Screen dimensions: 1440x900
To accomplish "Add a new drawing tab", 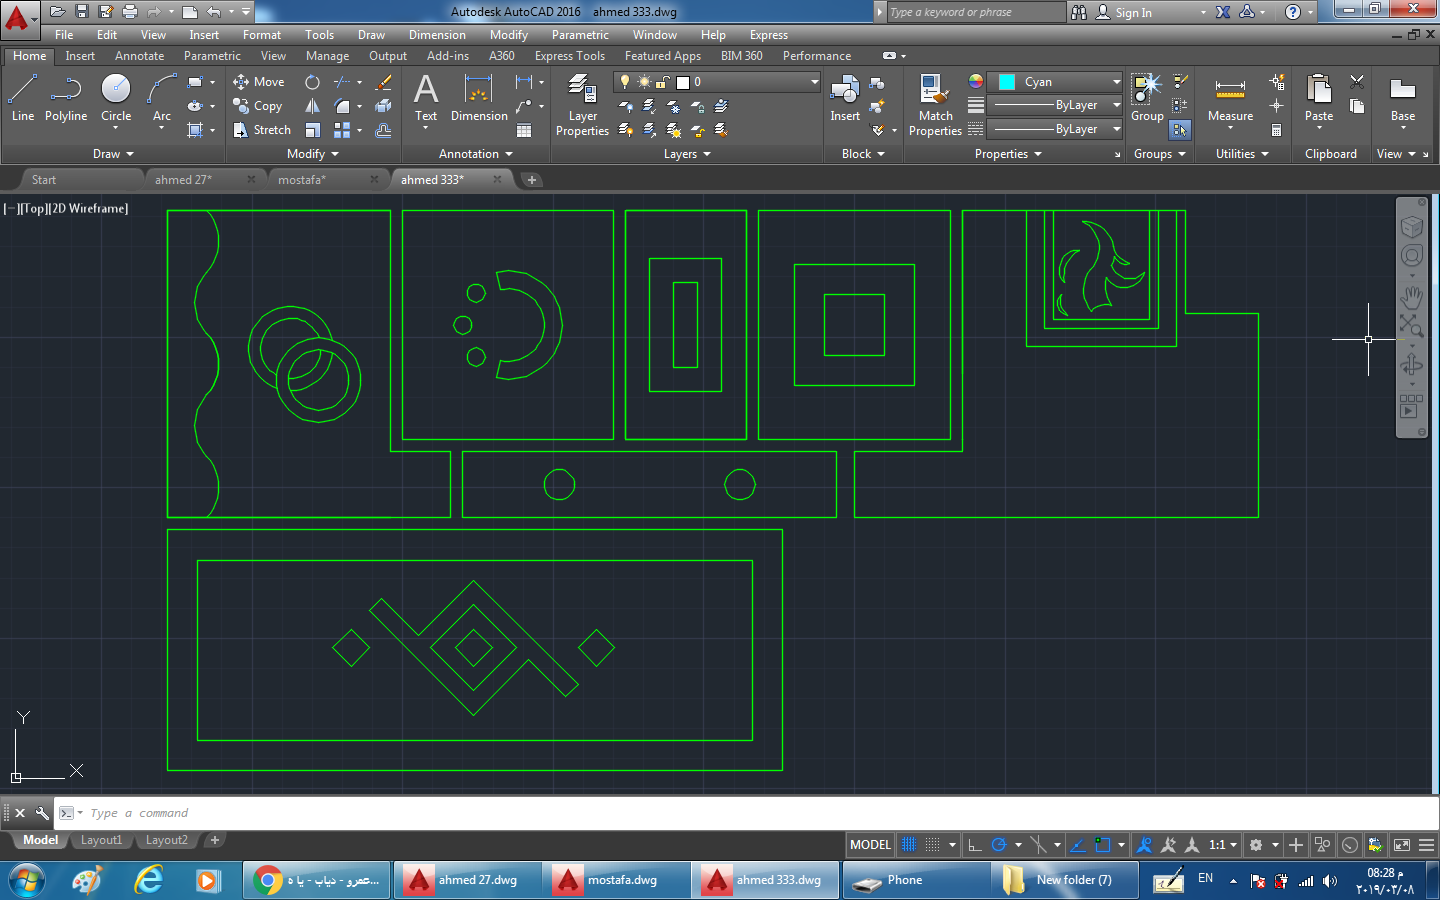I will pyautogui.click(x=532, y=180).
